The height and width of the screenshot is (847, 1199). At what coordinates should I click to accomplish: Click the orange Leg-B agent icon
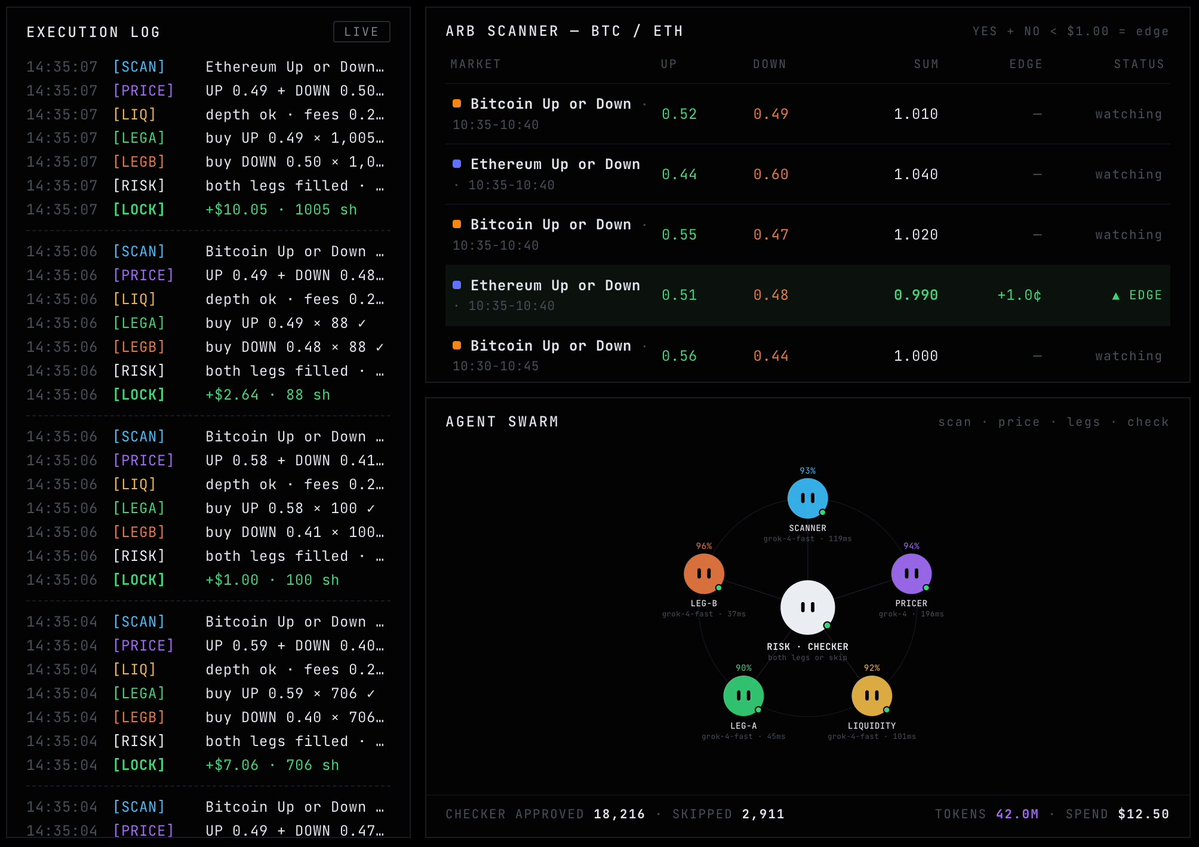click(703, 574)
